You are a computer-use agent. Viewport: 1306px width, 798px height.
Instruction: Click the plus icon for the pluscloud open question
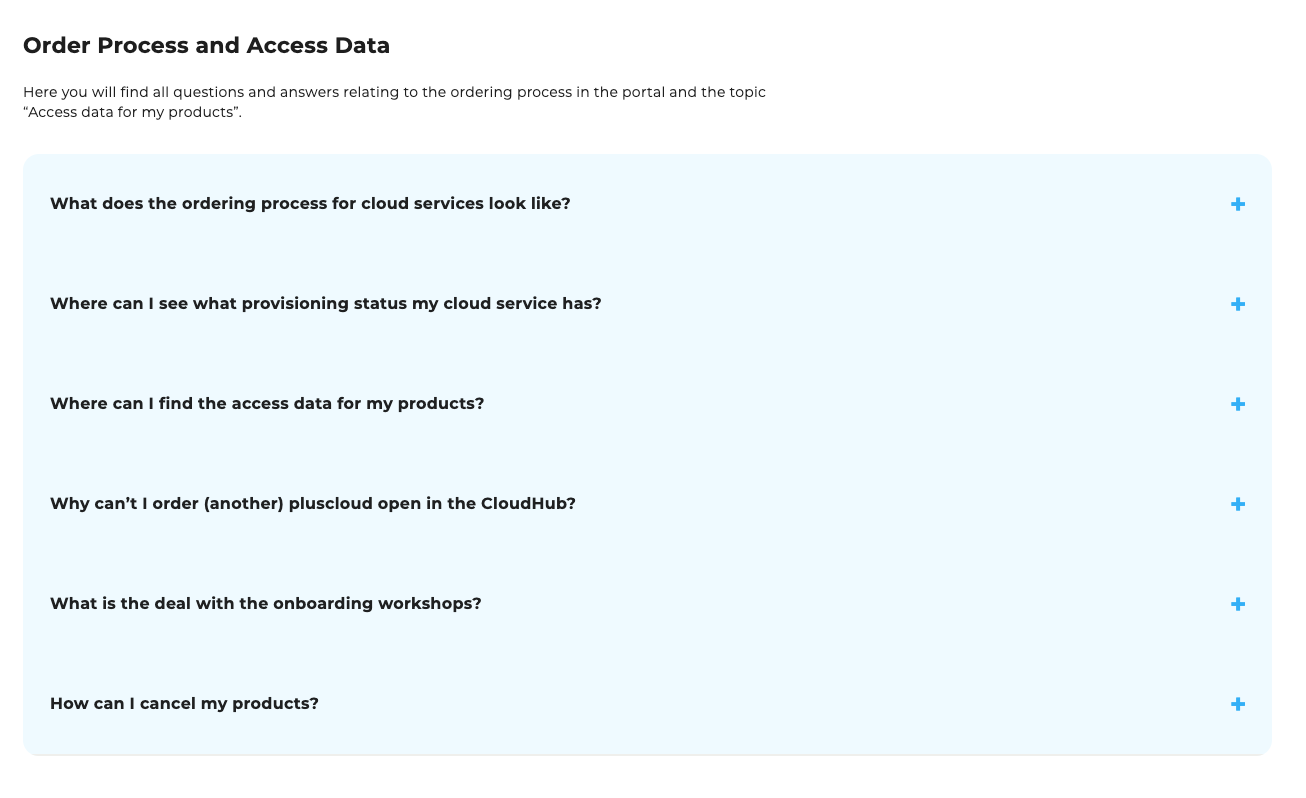point(1238,504)
